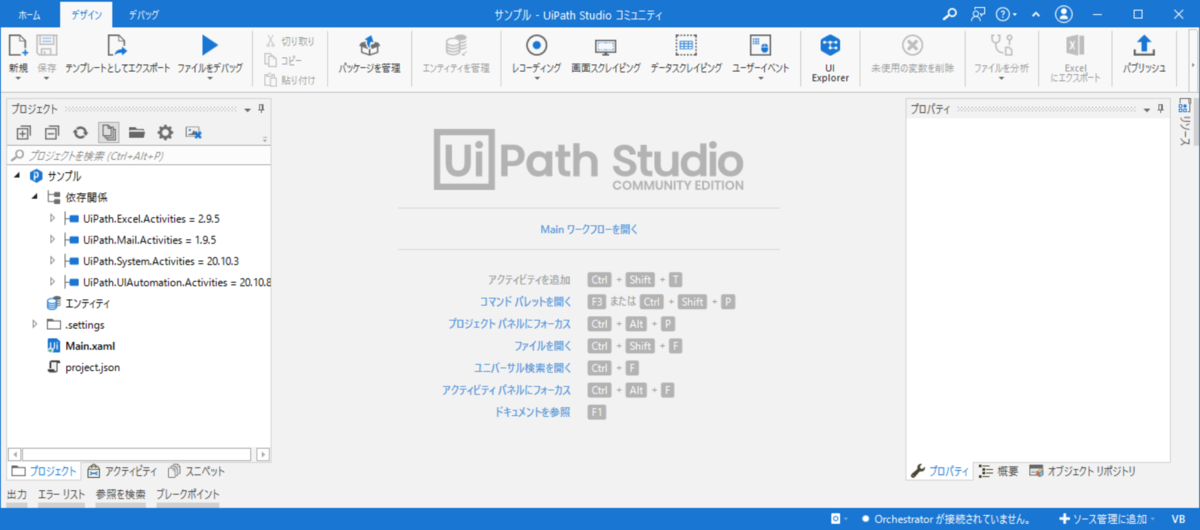Click ファイルを開く link
The width and height of the screenshot is (1200, 530).
point(542,345)
